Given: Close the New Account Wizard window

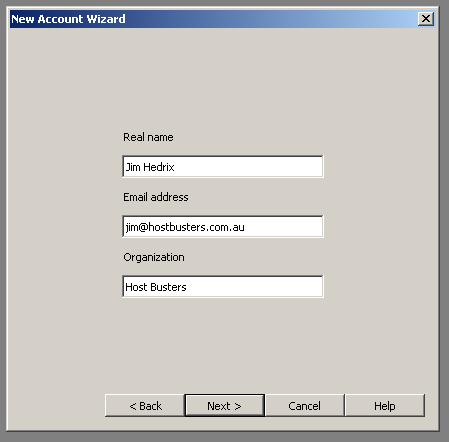Looking at the screenshot, I should tap(426, 19).
